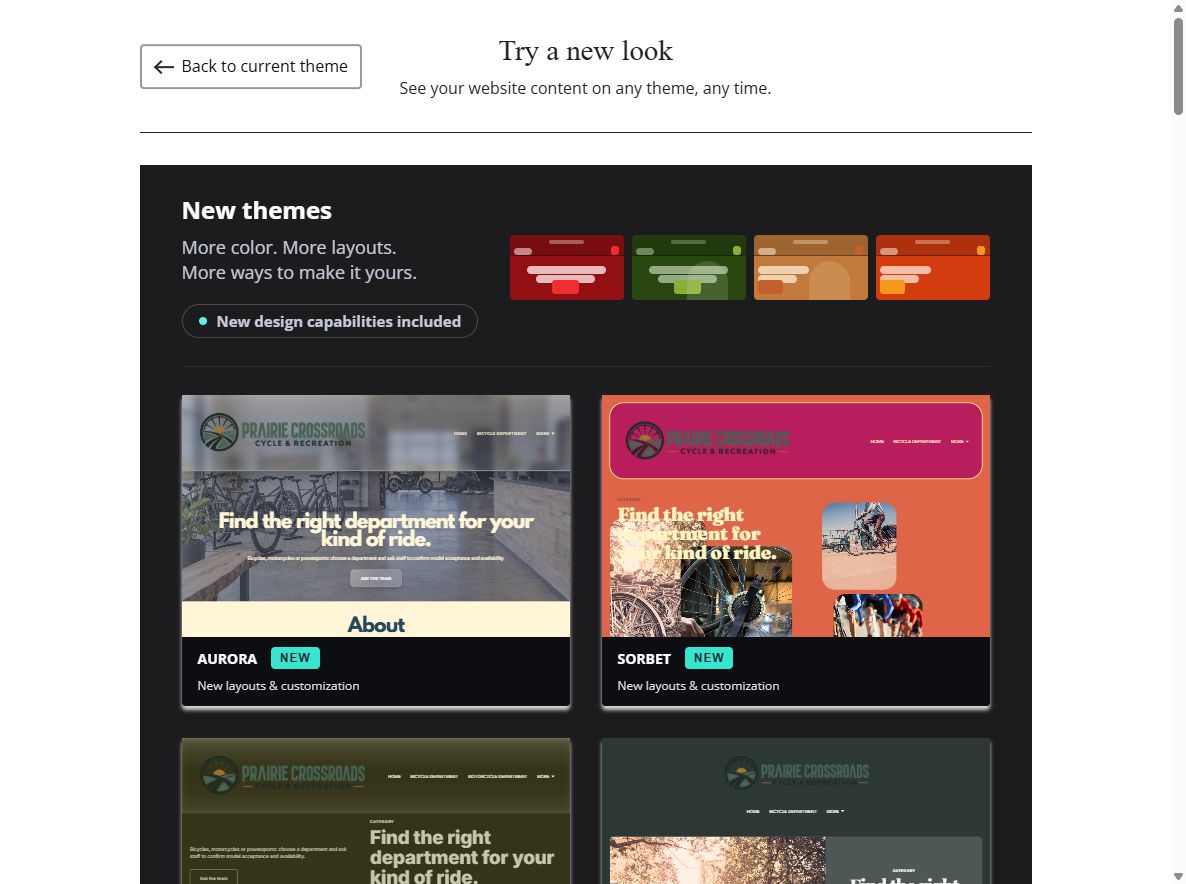
Task: Click the See your website content subtitle
Action: [x=585, y=88]
